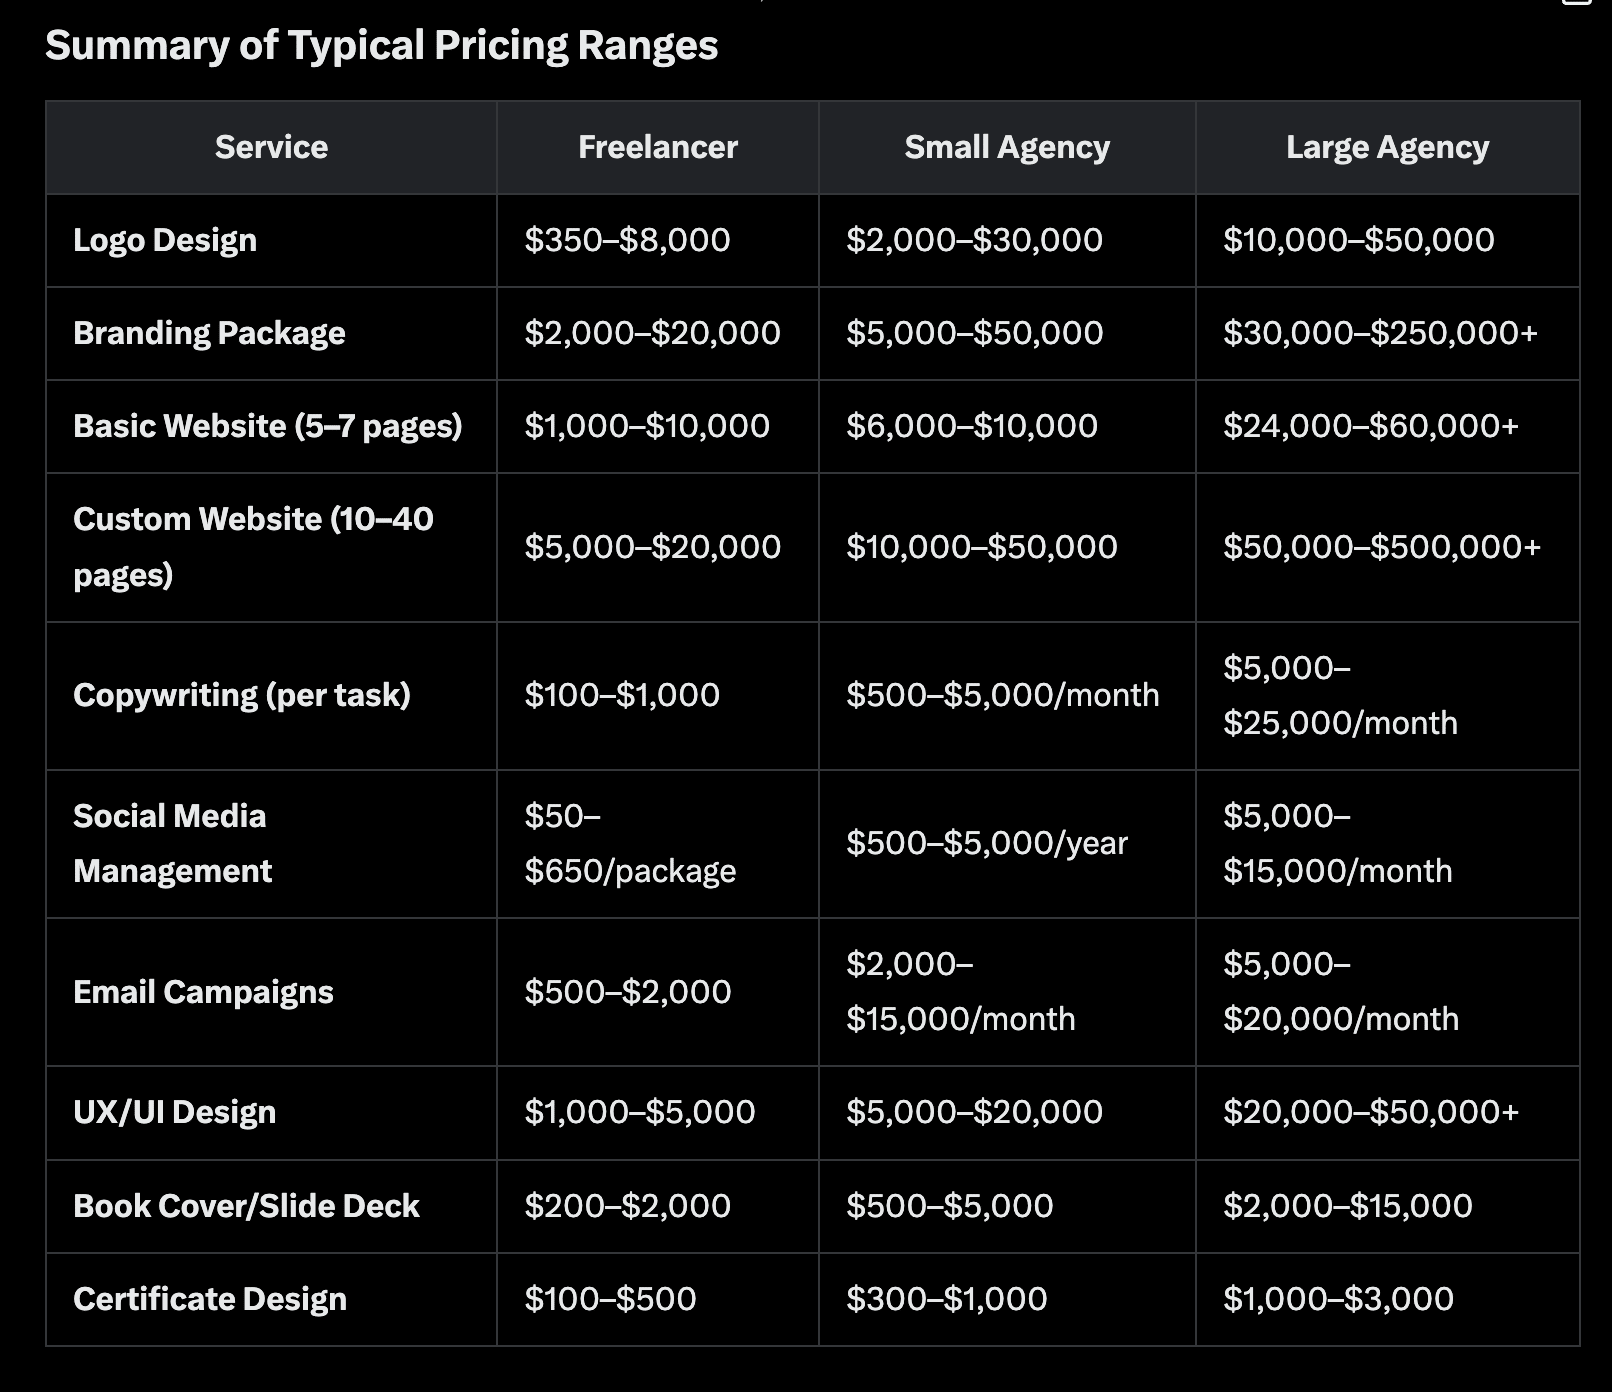This screenshot has width=1612, height=1392.
Task: Select the Large Agency column header
Action: point(1387,148)
